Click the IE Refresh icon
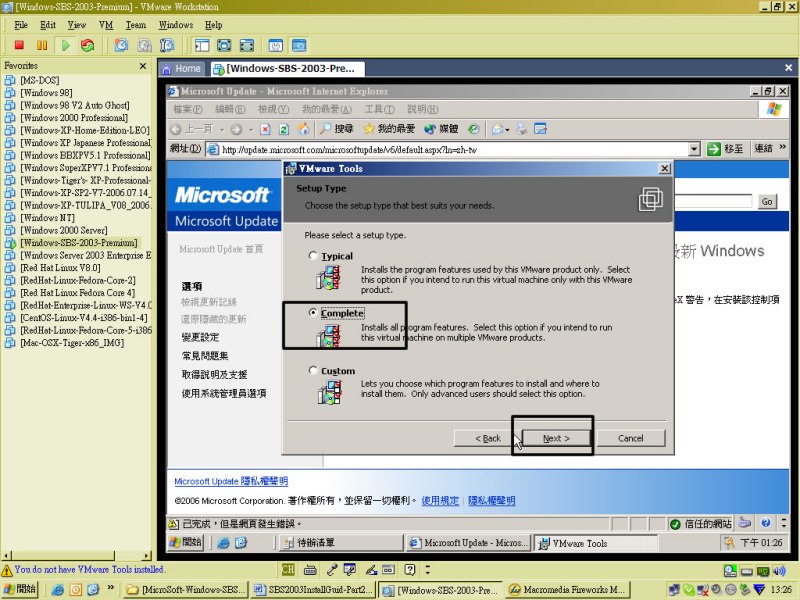The height and width of the screenshot is (600, 800). pos(284,129)
